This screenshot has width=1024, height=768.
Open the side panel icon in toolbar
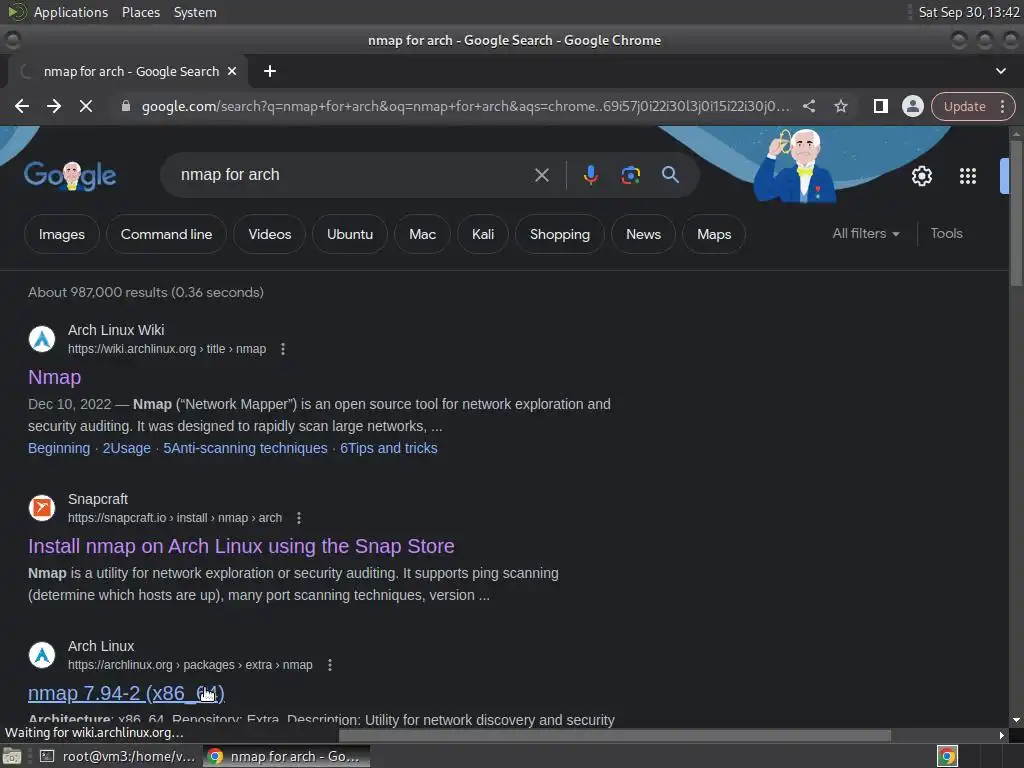(880, 106)
